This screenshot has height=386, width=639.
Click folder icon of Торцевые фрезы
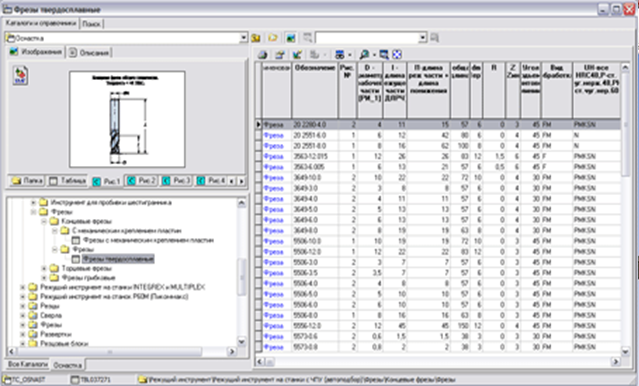coord(54,268)
